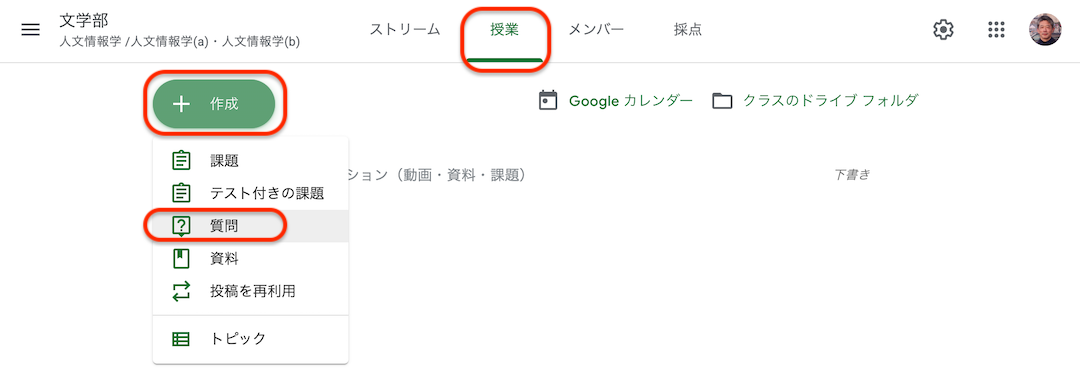The image size is (1080, 386).
Task: Click the 資料 material book icon
Action: point(180,258)
